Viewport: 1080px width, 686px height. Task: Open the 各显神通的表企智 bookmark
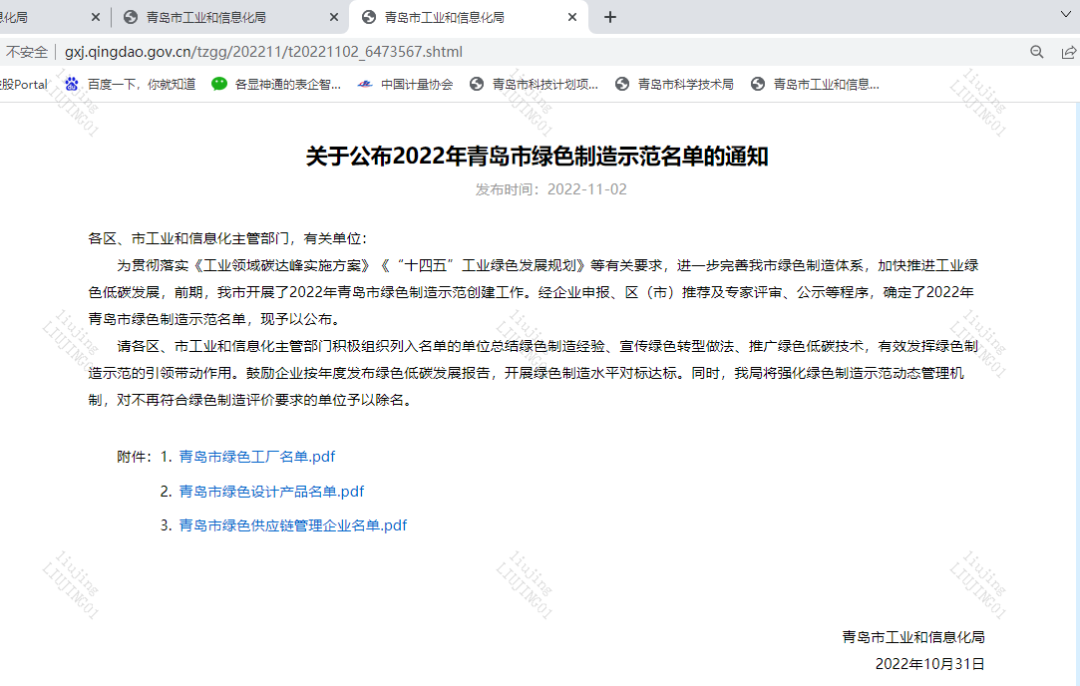point(276,84)
